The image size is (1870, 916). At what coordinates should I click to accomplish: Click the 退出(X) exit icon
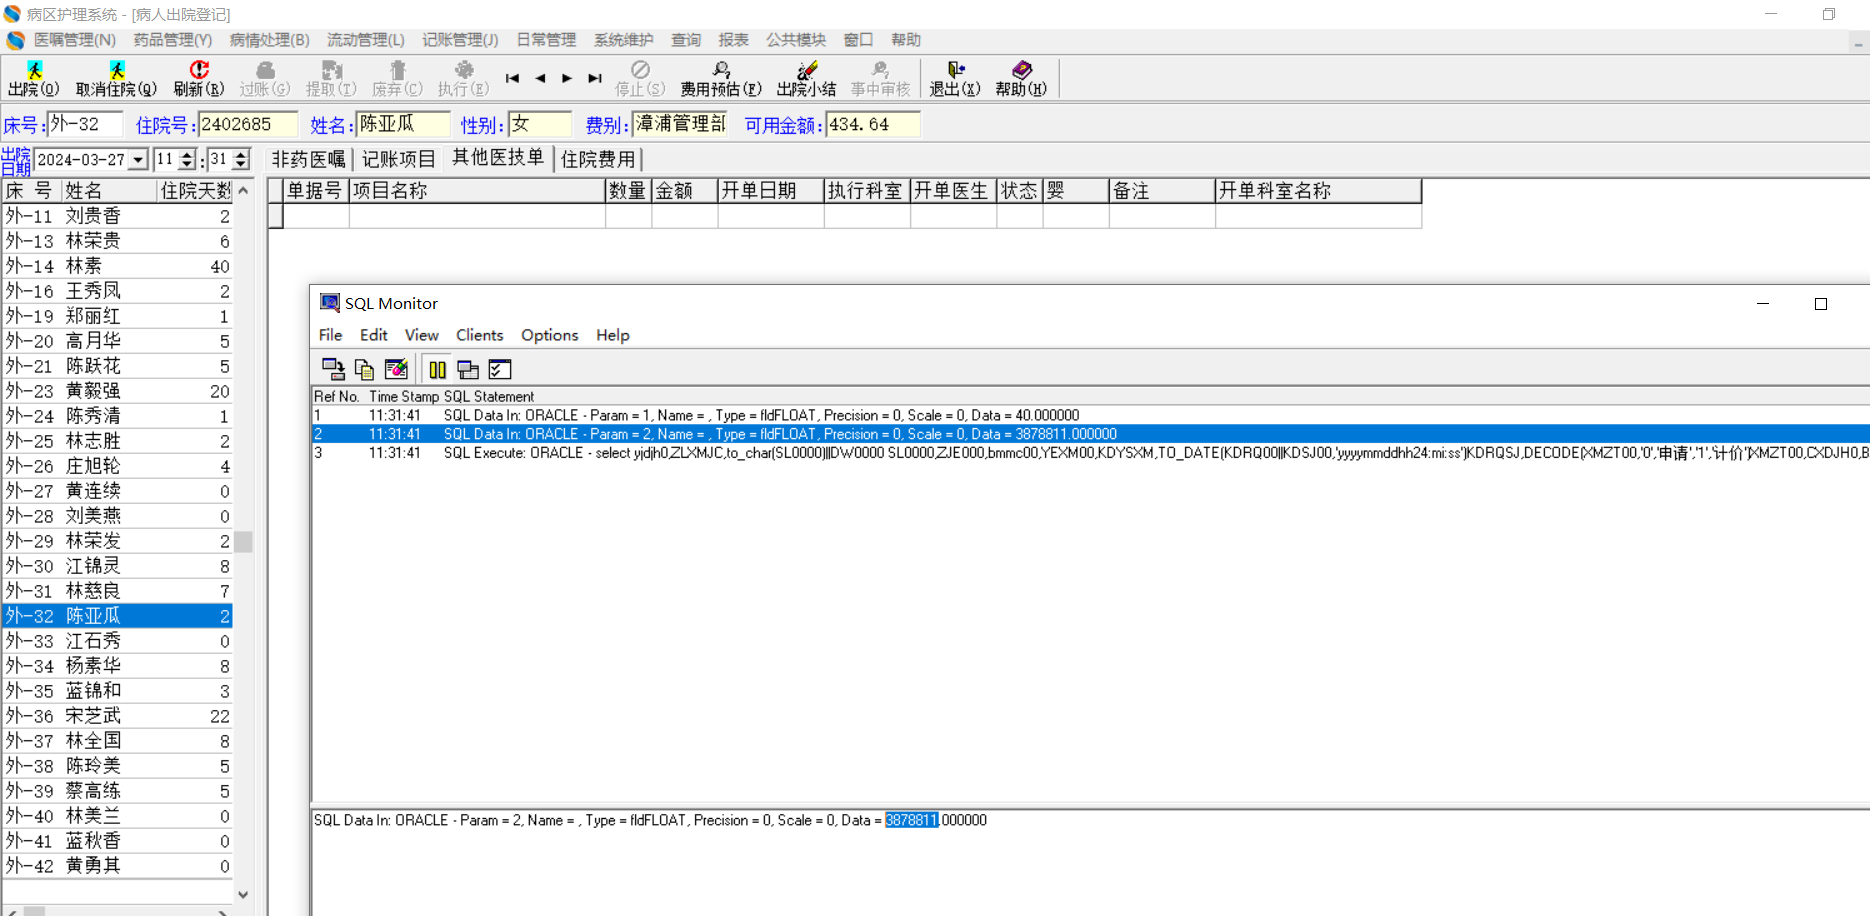[955, 78]
